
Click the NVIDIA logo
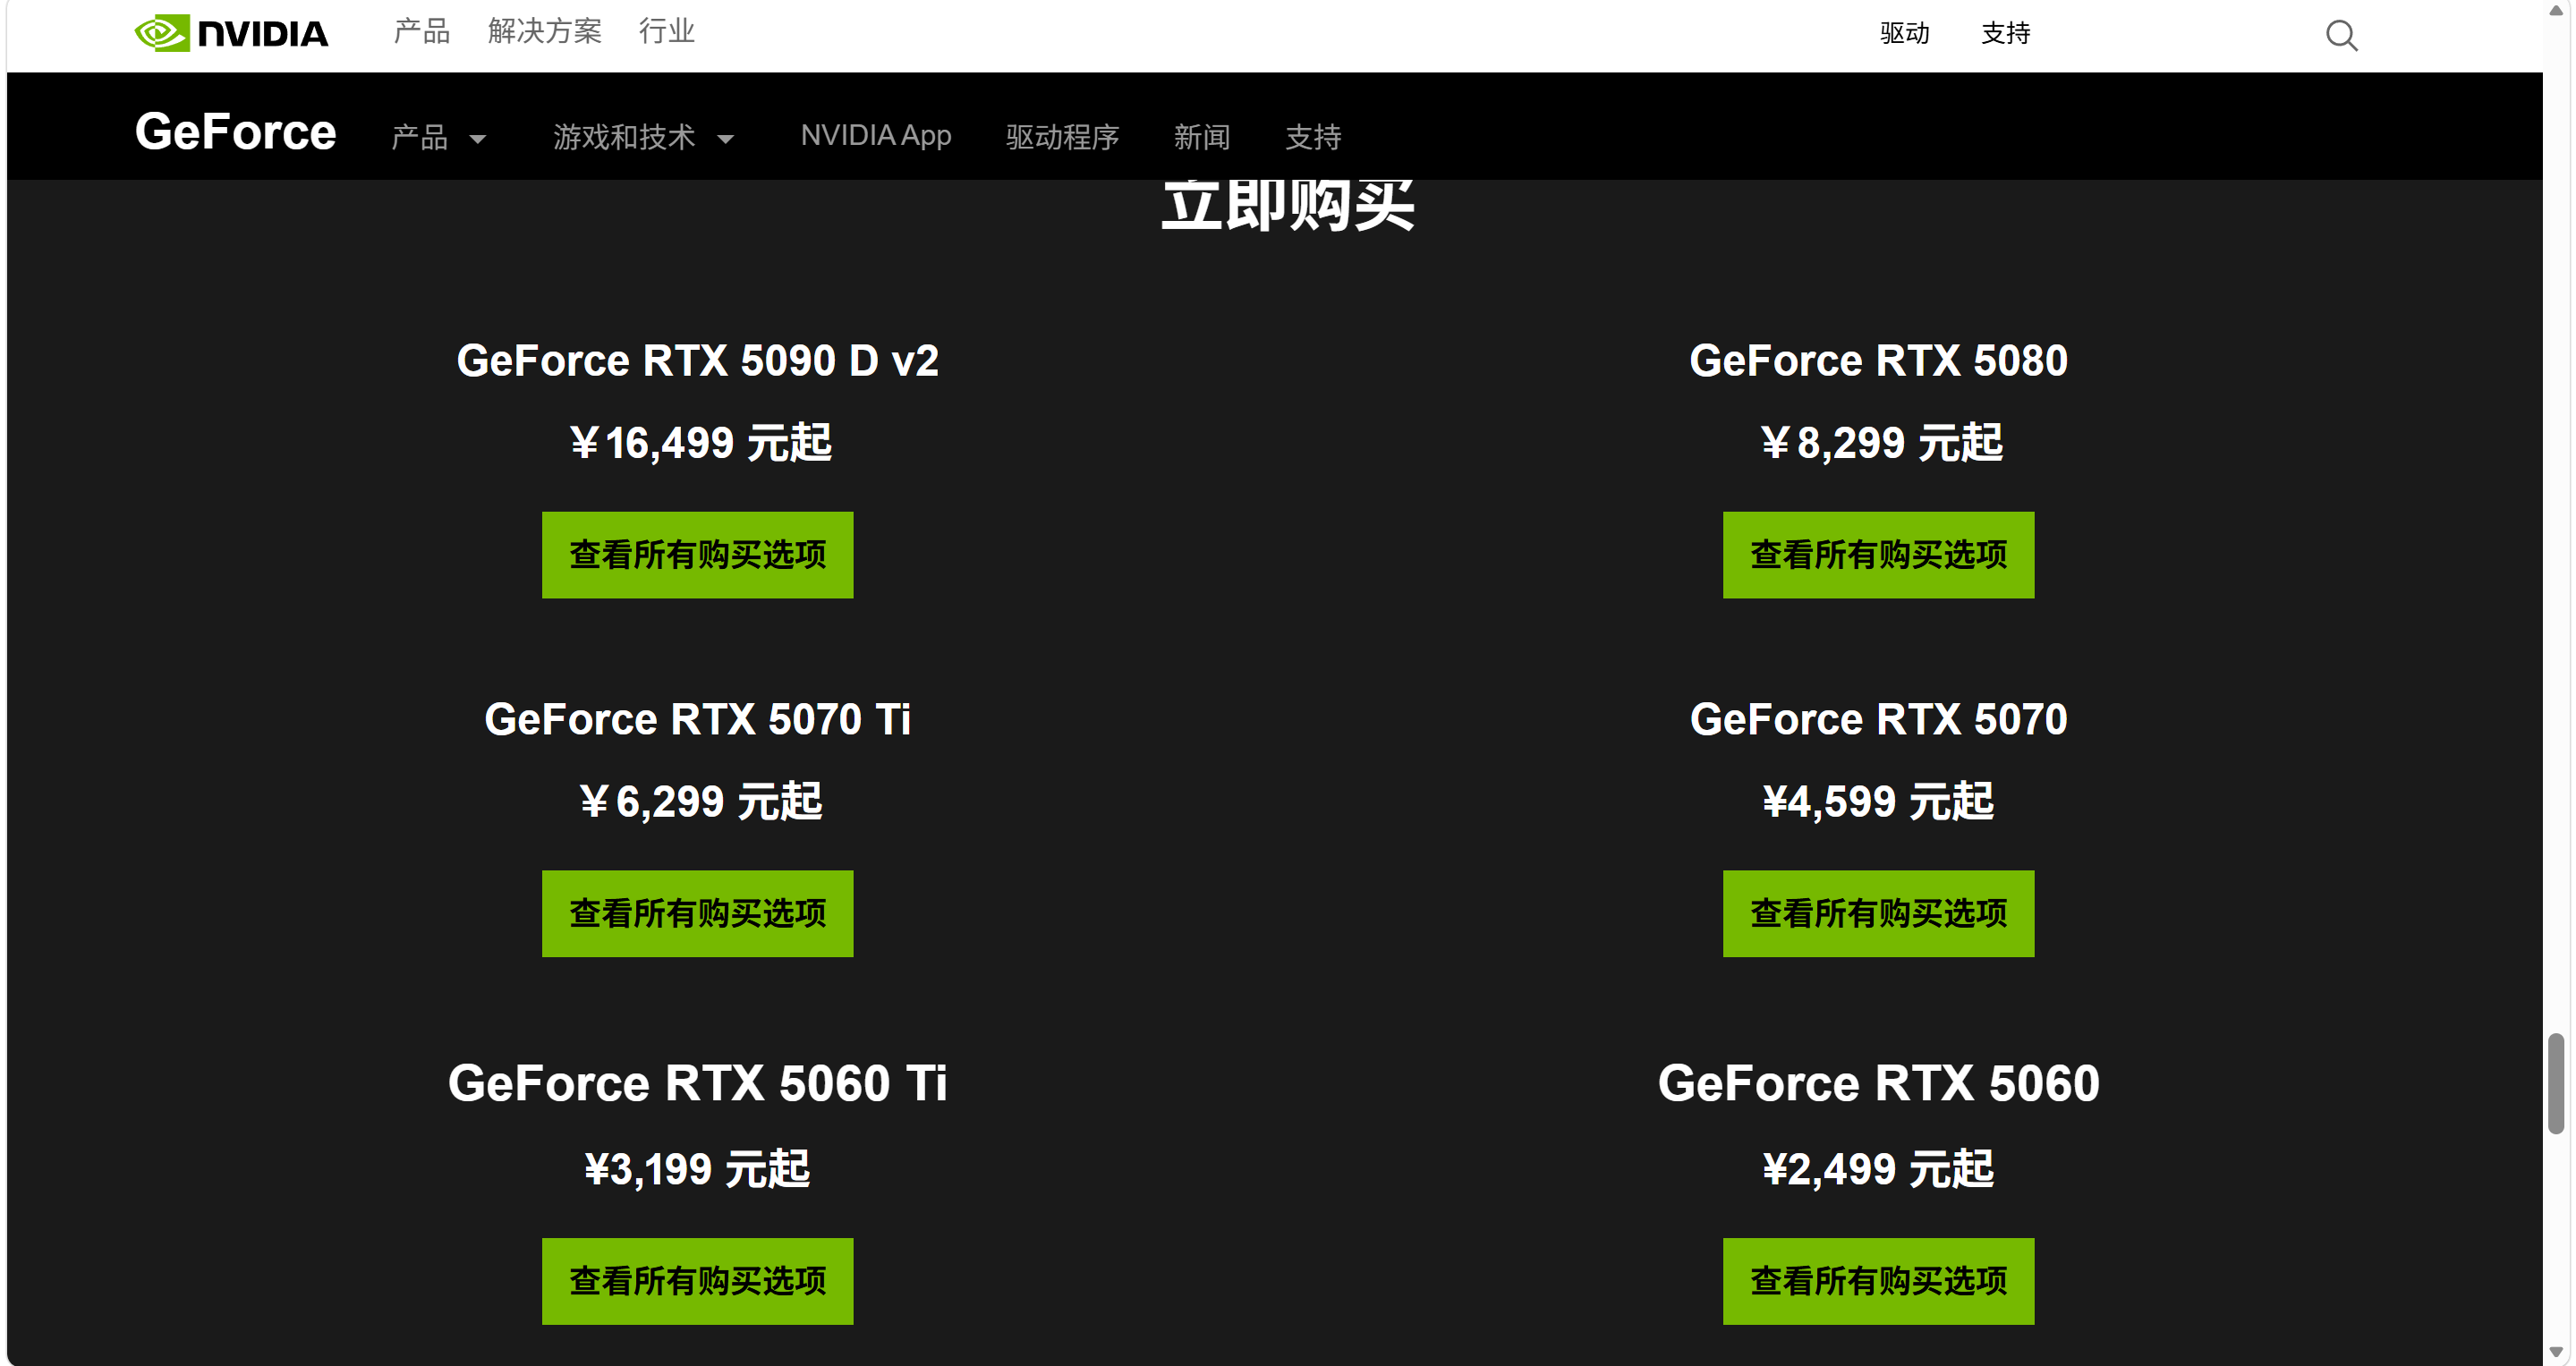(x=231, y=33)
